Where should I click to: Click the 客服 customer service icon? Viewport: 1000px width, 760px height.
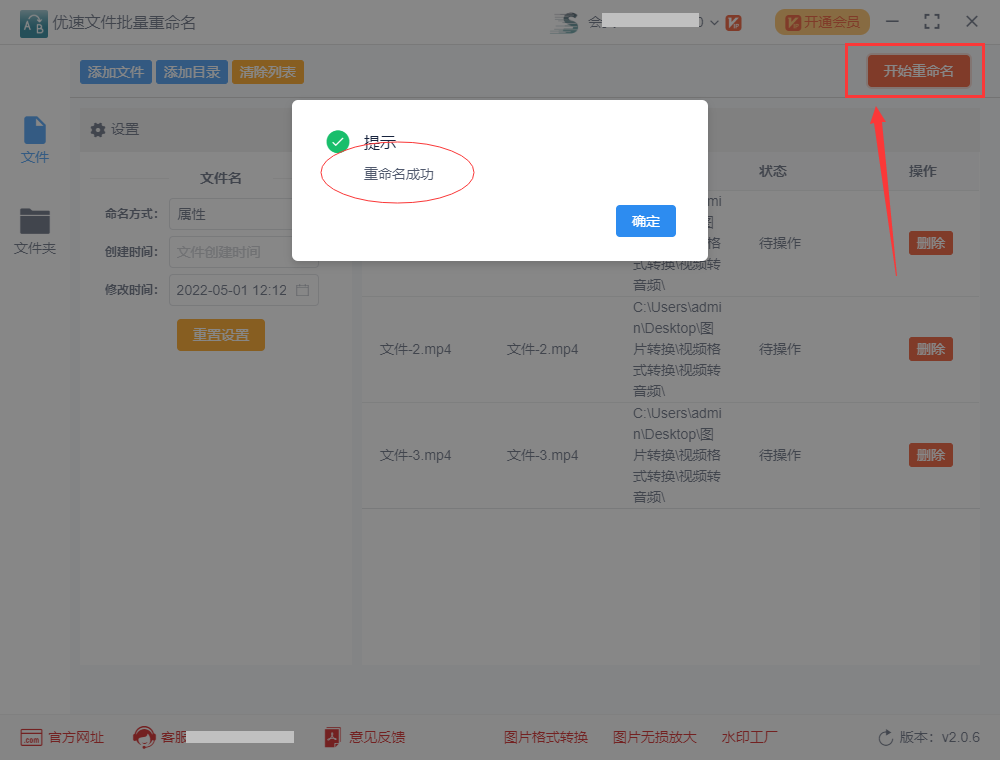point(147,737)
